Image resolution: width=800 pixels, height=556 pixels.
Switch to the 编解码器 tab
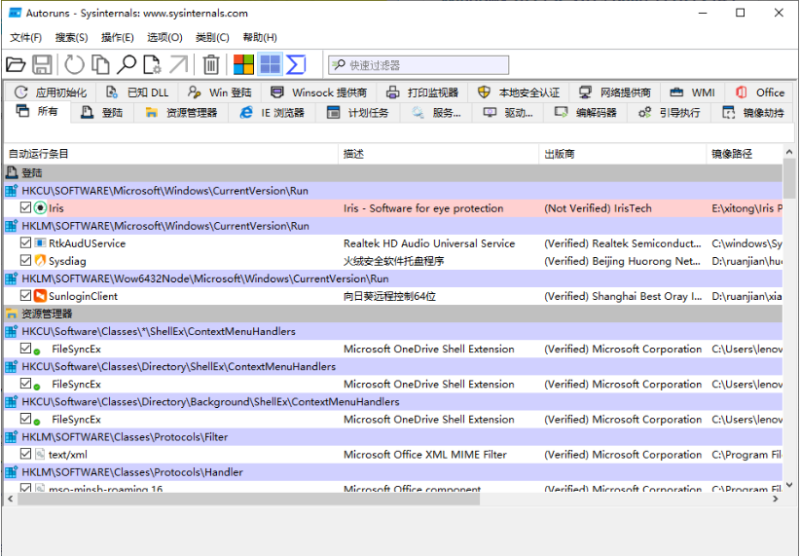pyautogui.click(x=586, y=112)
